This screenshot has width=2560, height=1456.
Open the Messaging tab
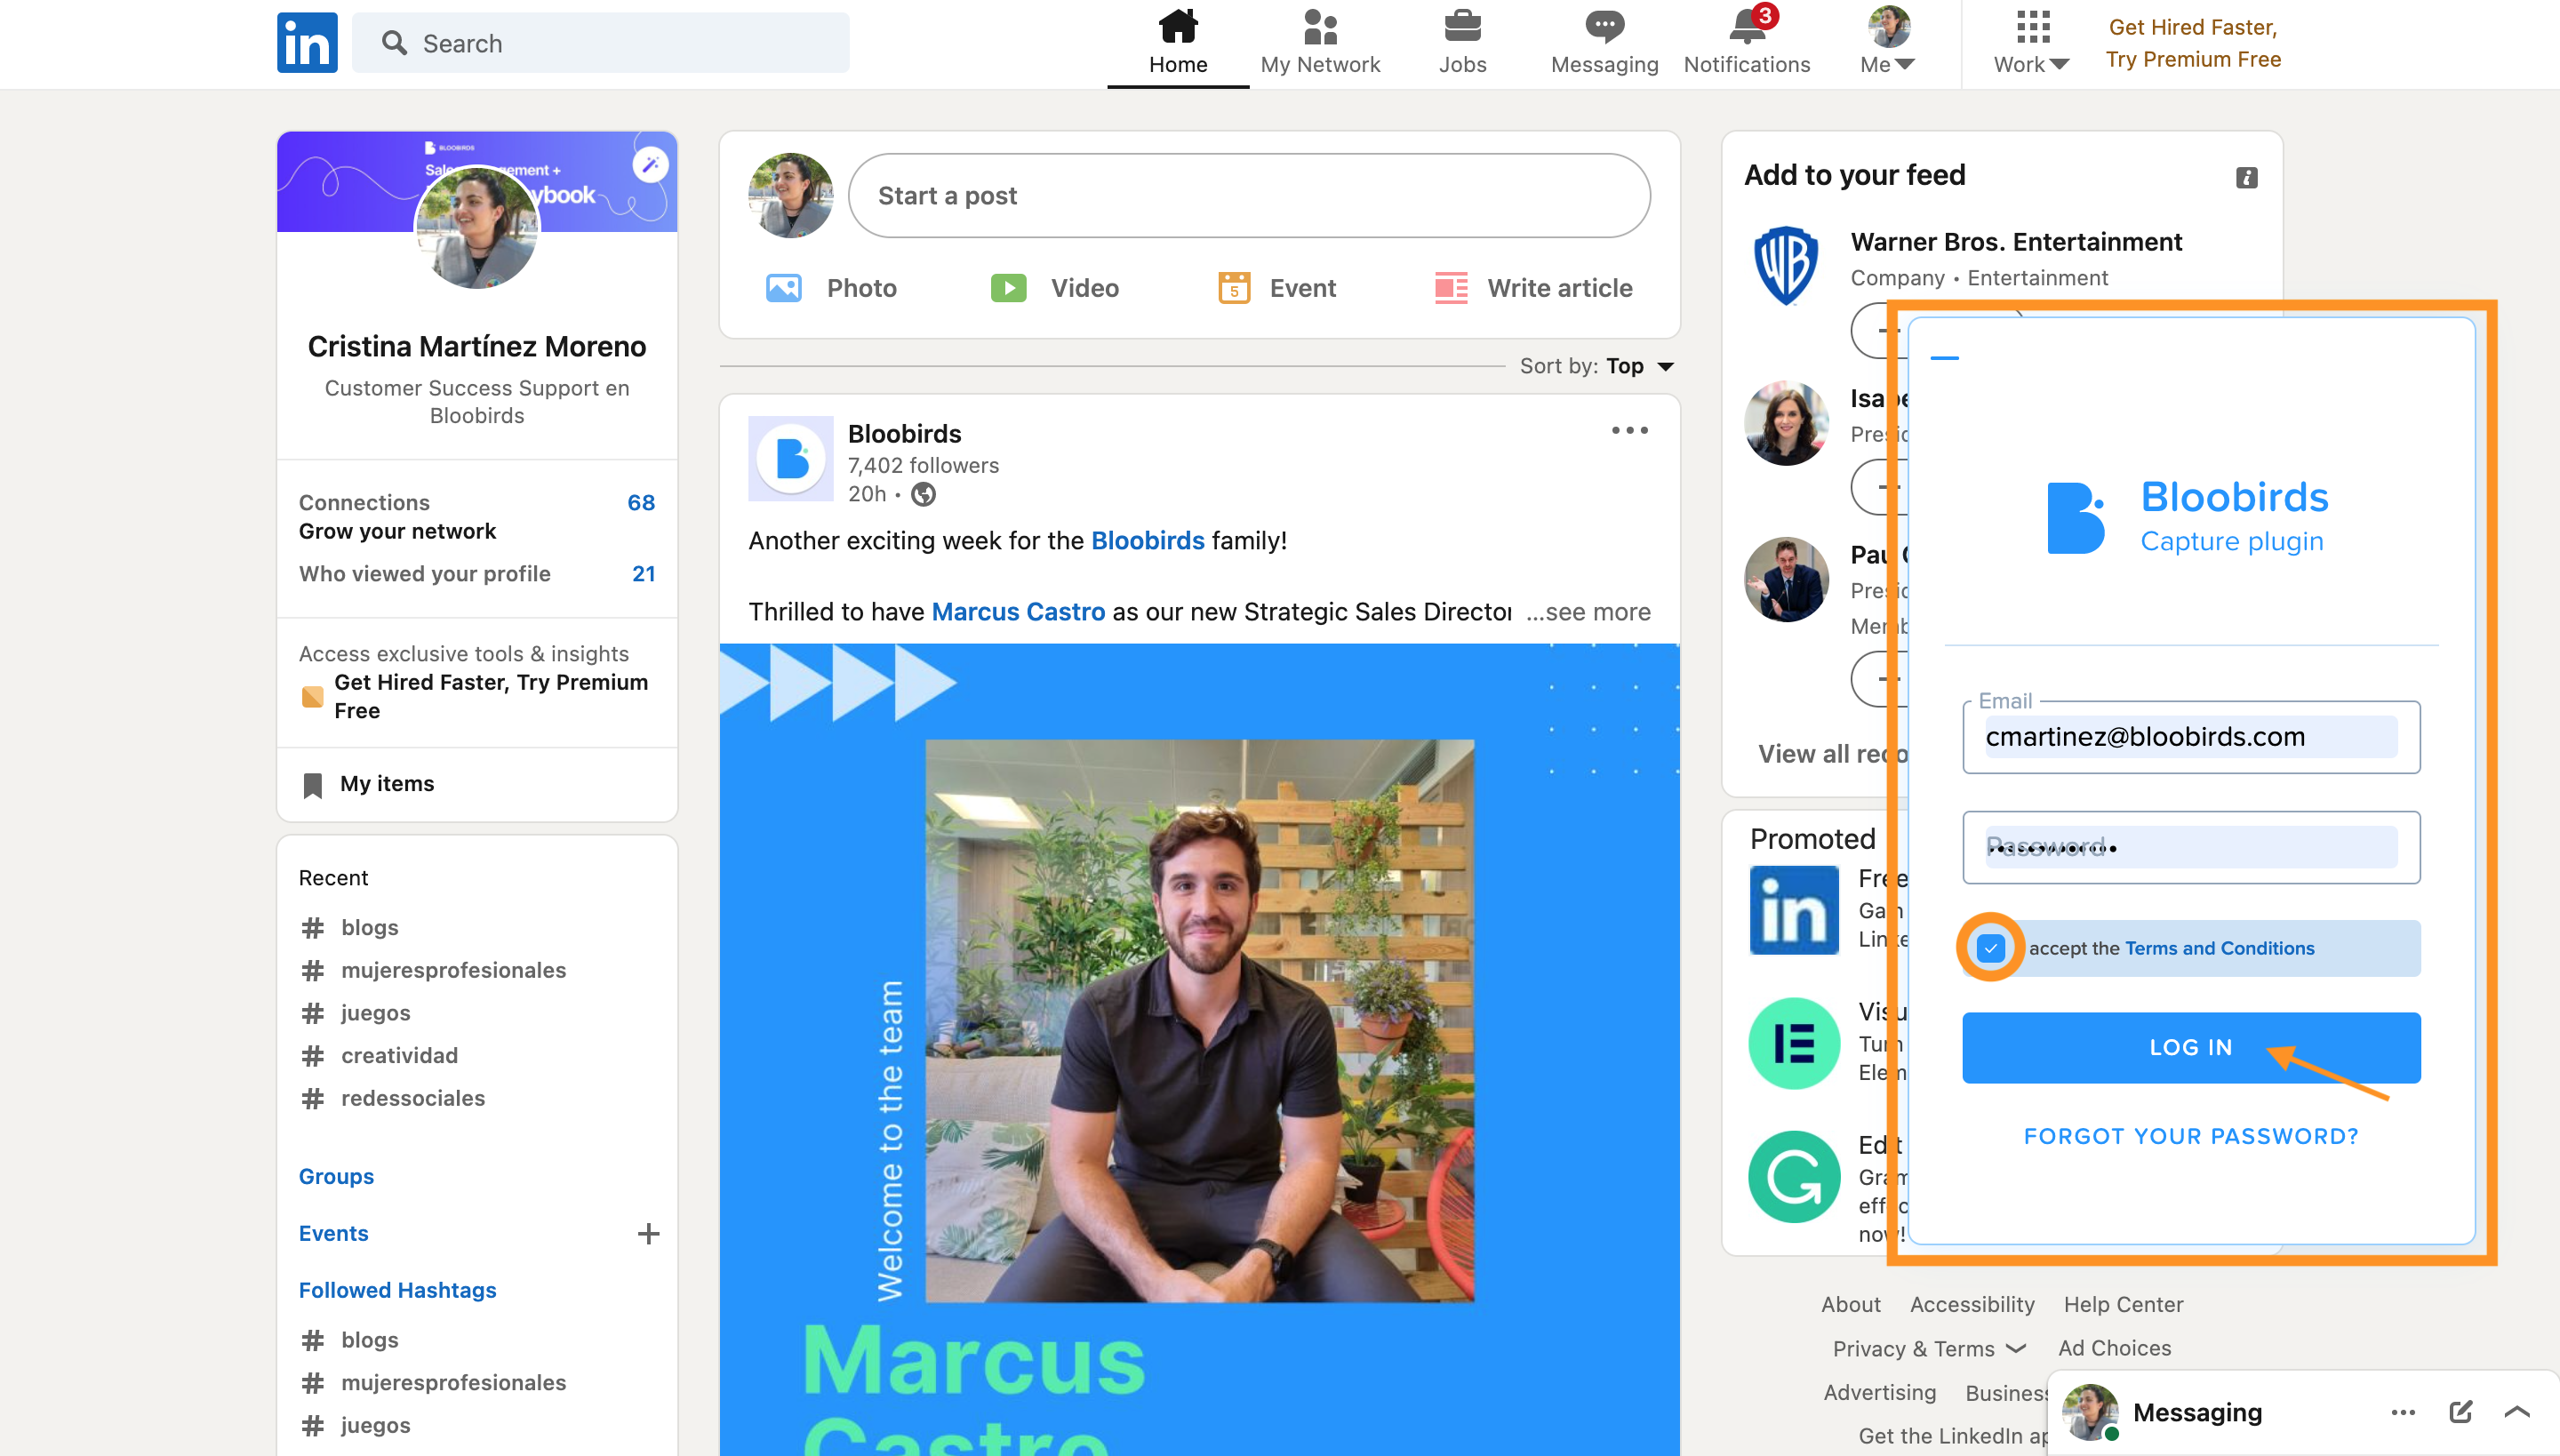click(x=1604, y=43)
